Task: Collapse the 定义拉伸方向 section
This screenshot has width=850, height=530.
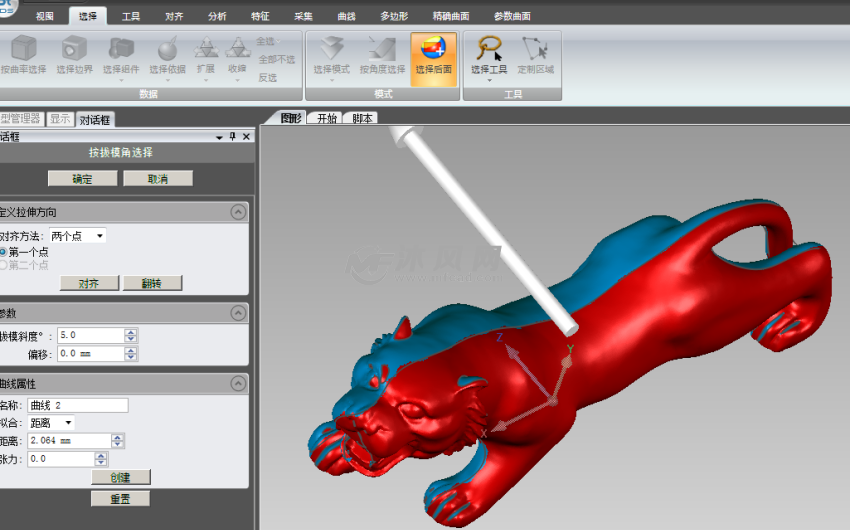Action: coord(238,212)
